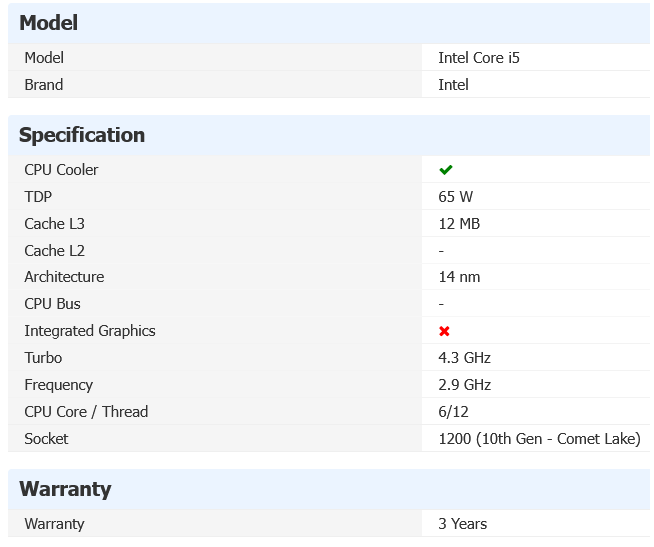Click the red X for Integrated Graphics
The image size is (654, 547).
[x=445, y=331]
